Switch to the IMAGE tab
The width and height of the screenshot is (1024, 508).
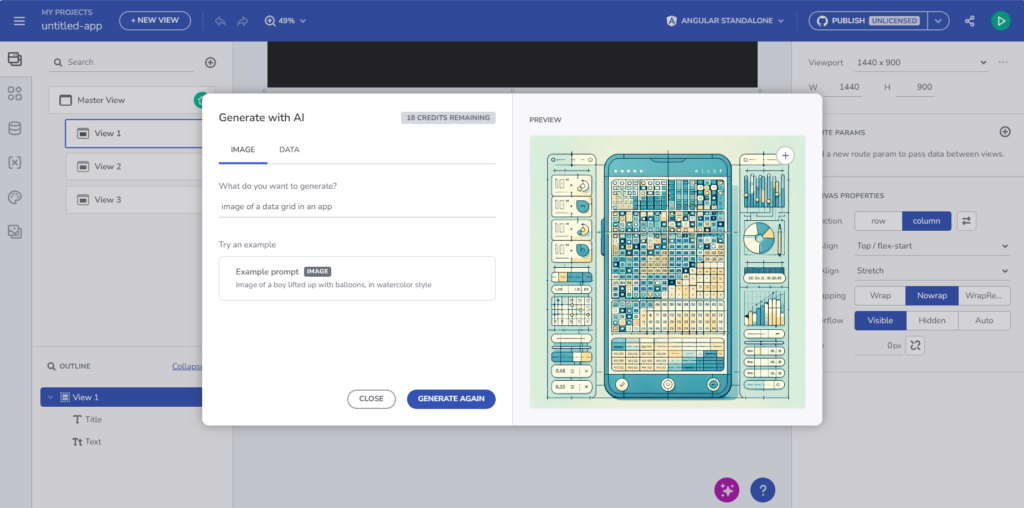tap(243, 150)
